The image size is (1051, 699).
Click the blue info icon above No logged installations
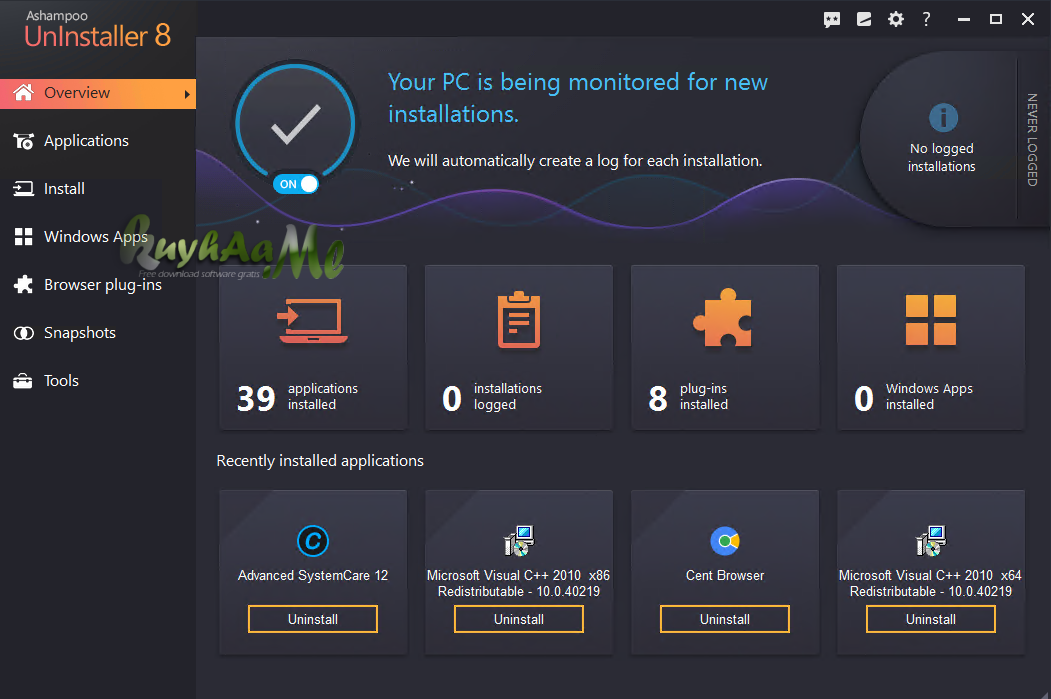943,118
